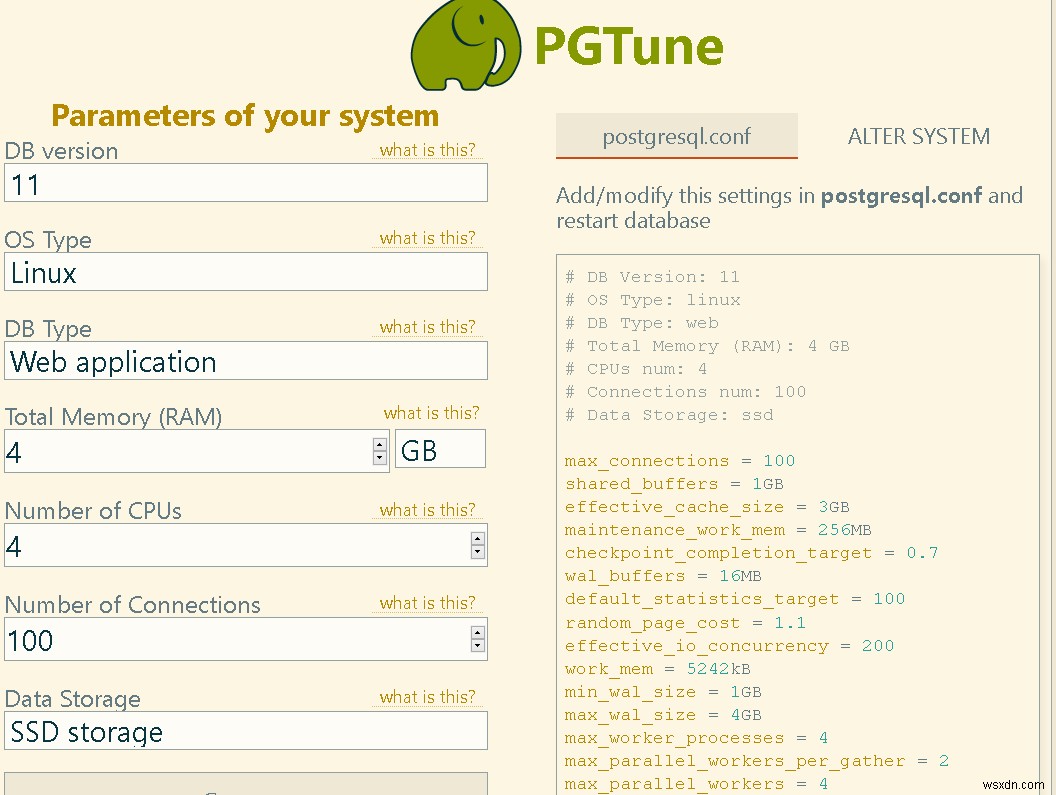Click the 'wal_buffers = 16MB' line
Screen dimensions: 1056x795
pos(663,576)
